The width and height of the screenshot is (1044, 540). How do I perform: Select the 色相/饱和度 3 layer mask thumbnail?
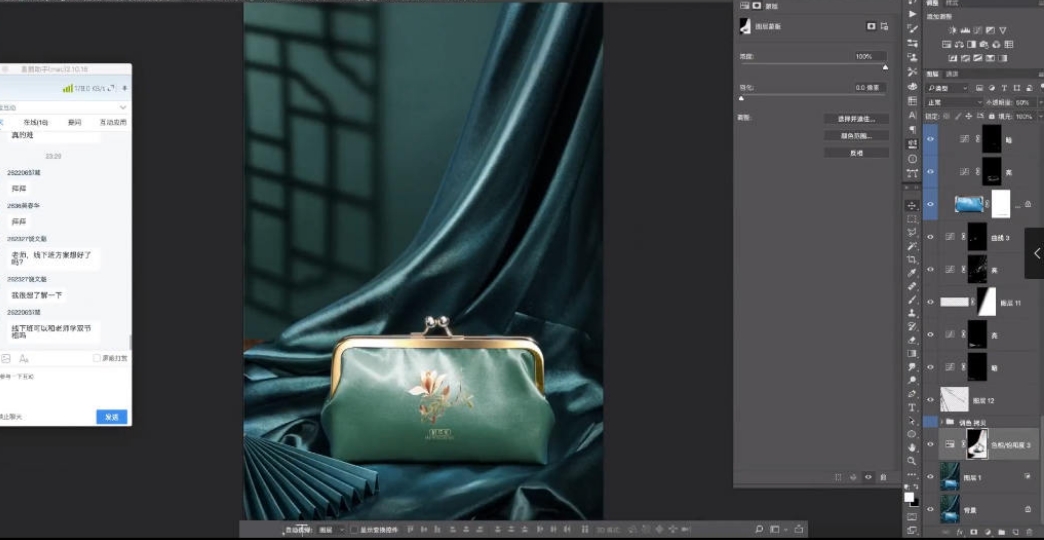977,444
